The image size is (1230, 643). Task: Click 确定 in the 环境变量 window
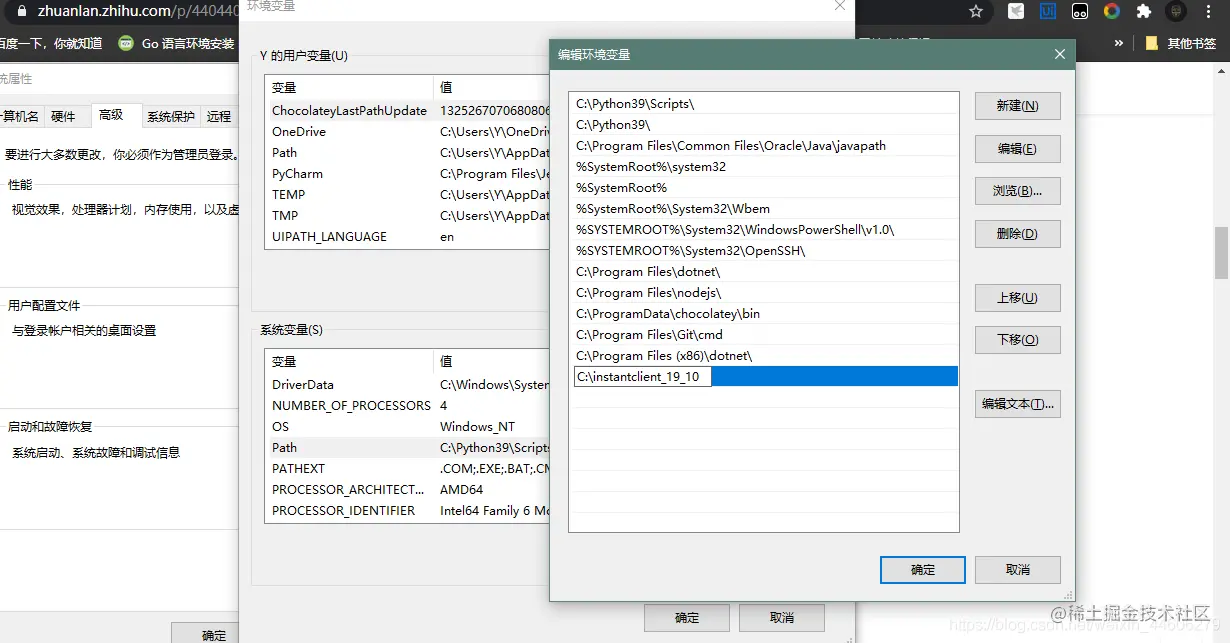click(687, 618)
